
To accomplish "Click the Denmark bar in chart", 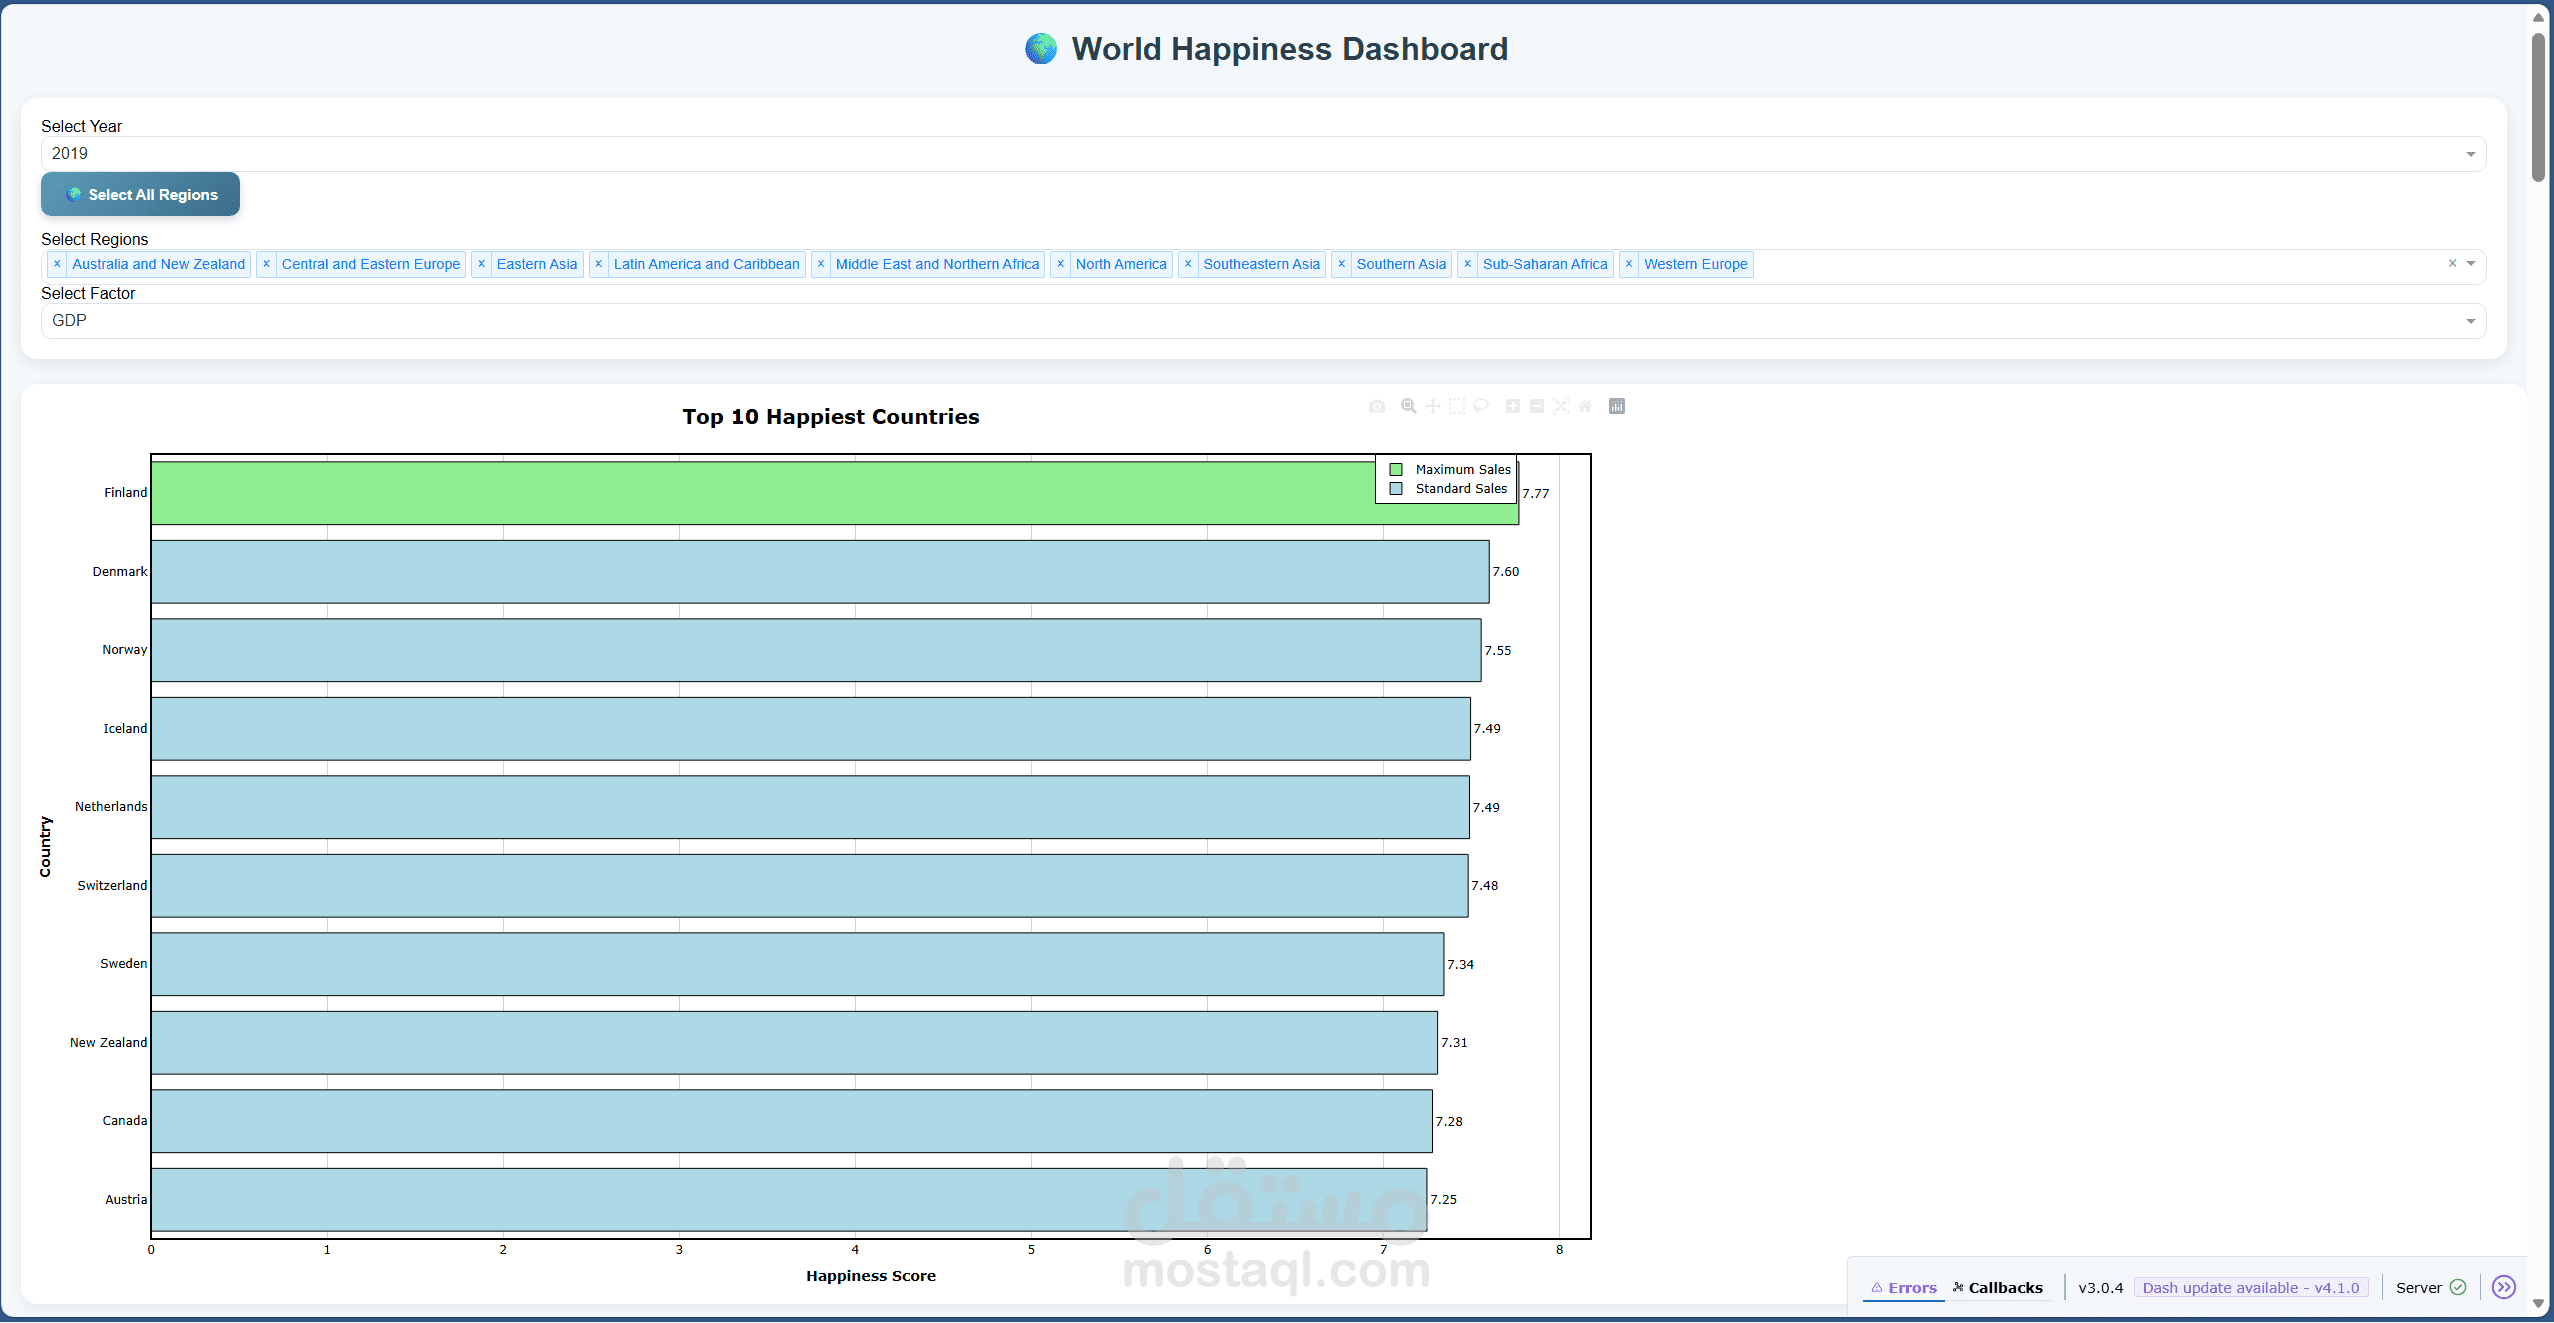I will (820, 572).
